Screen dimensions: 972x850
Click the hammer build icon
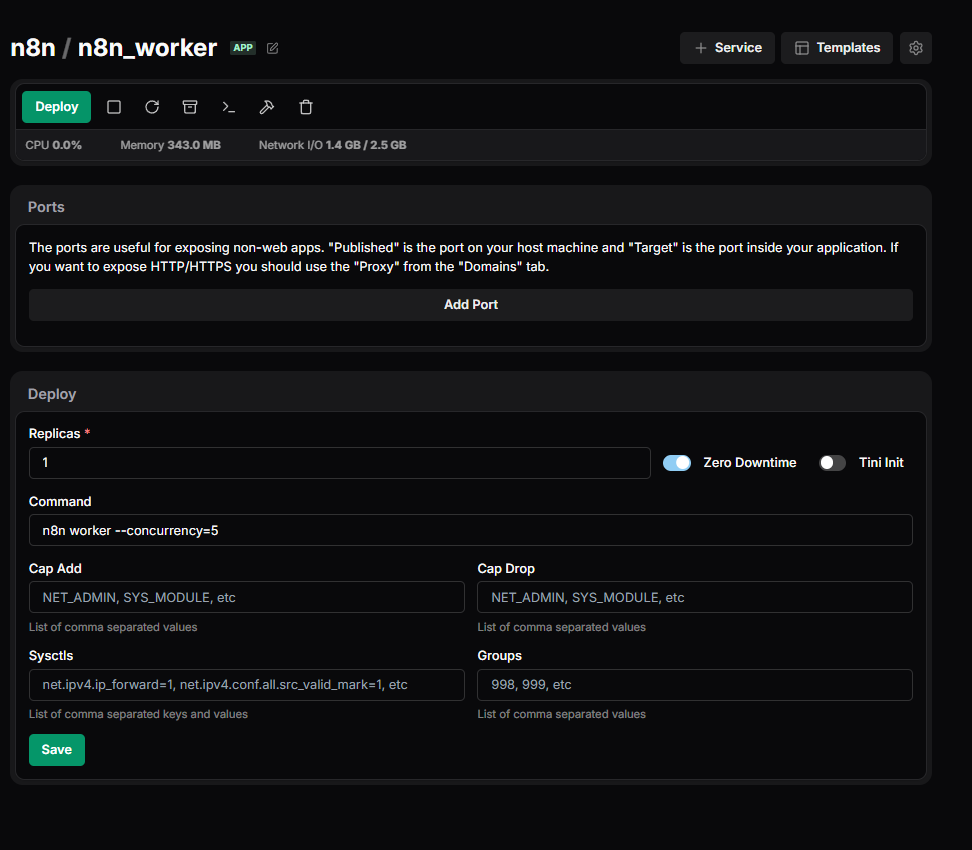point(267,107)
